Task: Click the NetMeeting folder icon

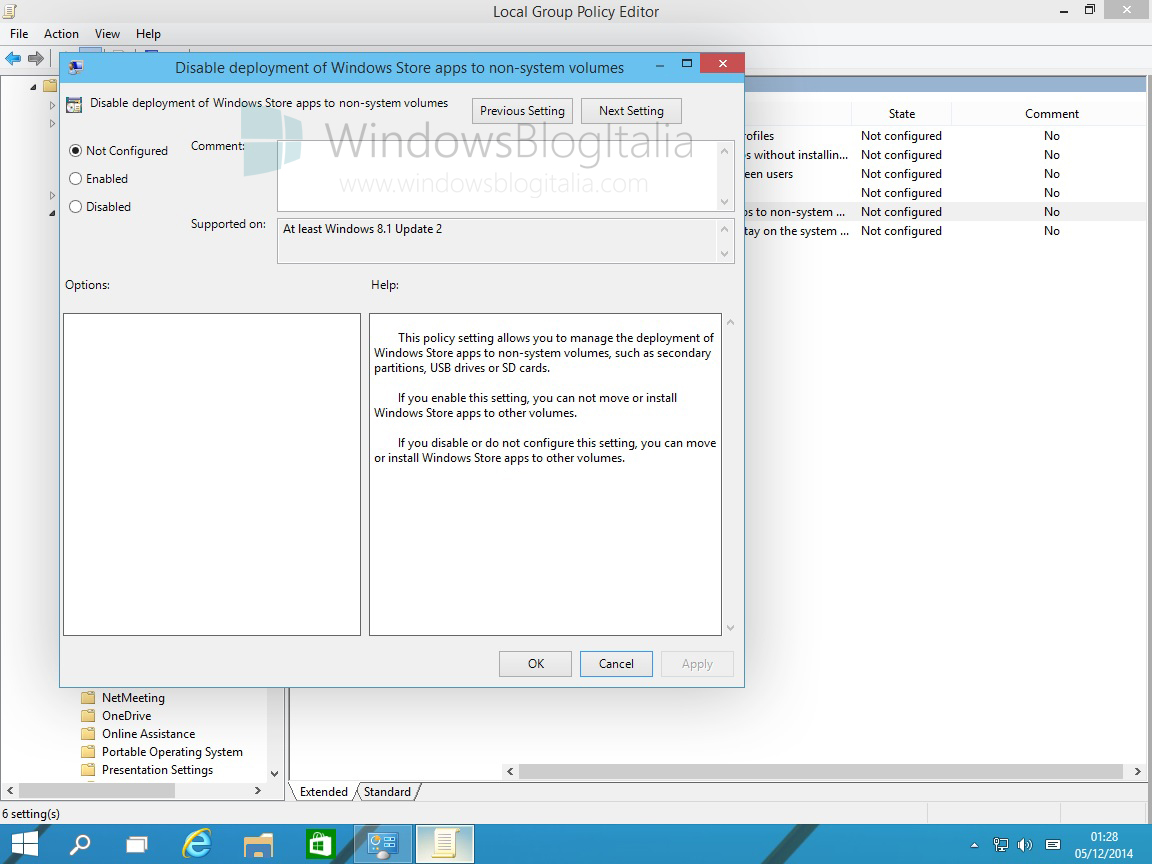Action: [88, 697]
